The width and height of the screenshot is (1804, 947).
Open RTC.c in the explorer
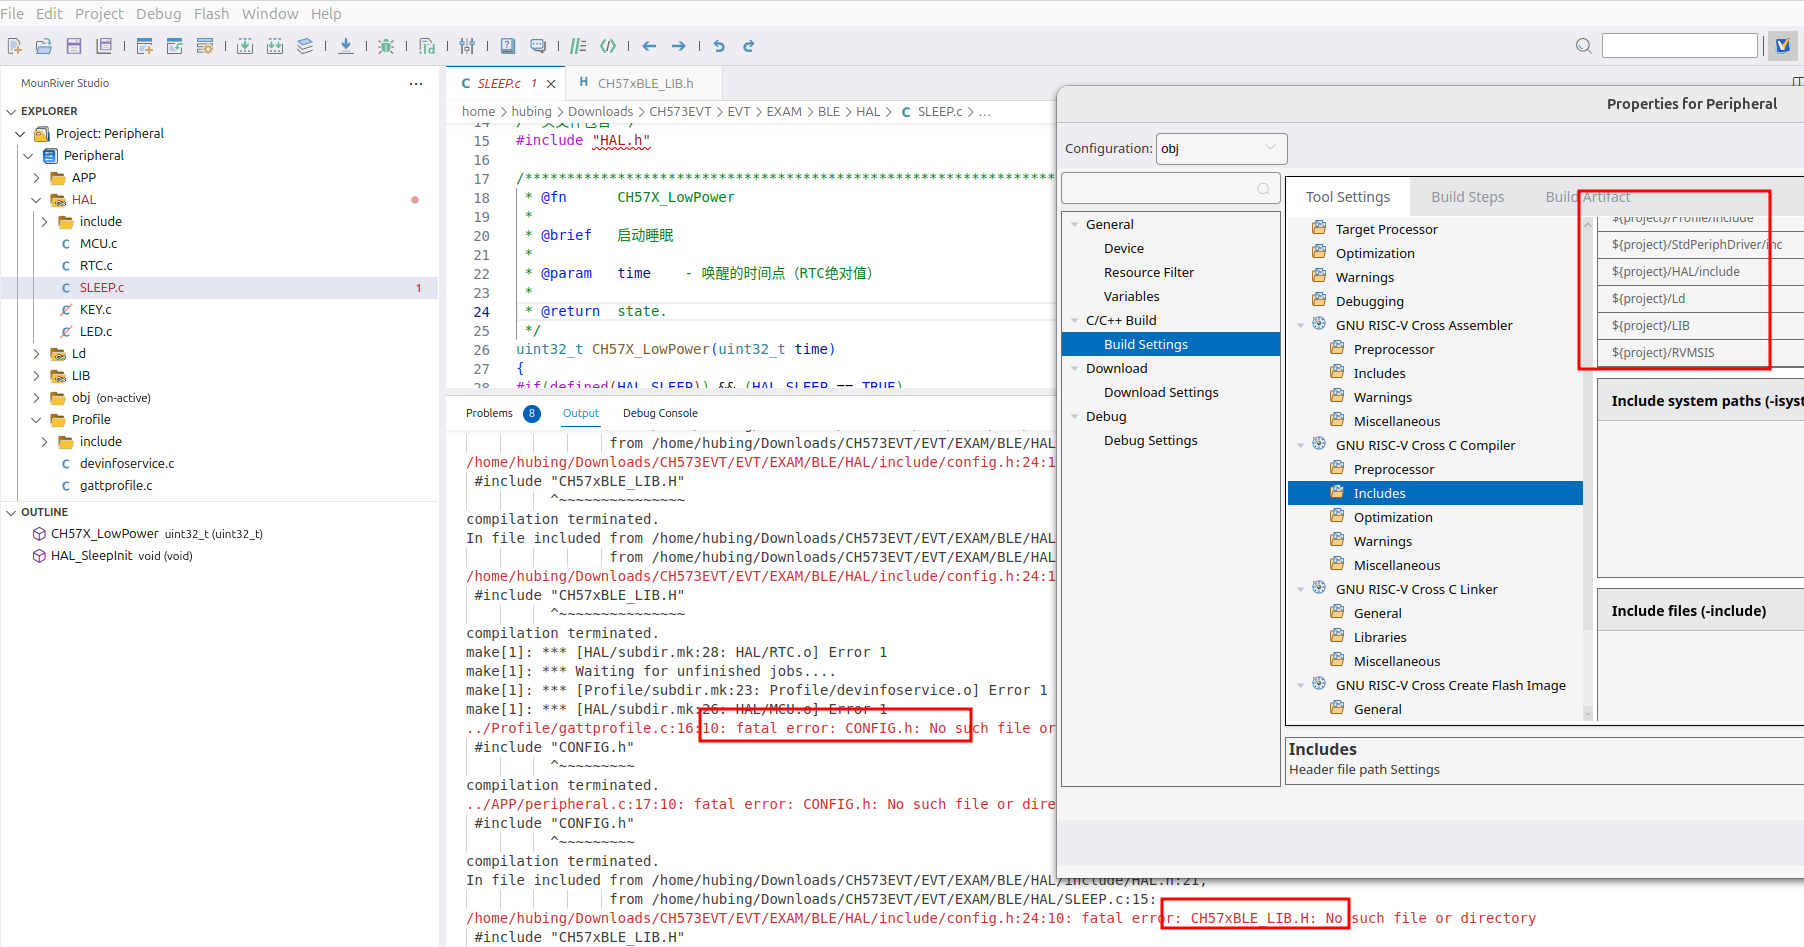point(96,266)
